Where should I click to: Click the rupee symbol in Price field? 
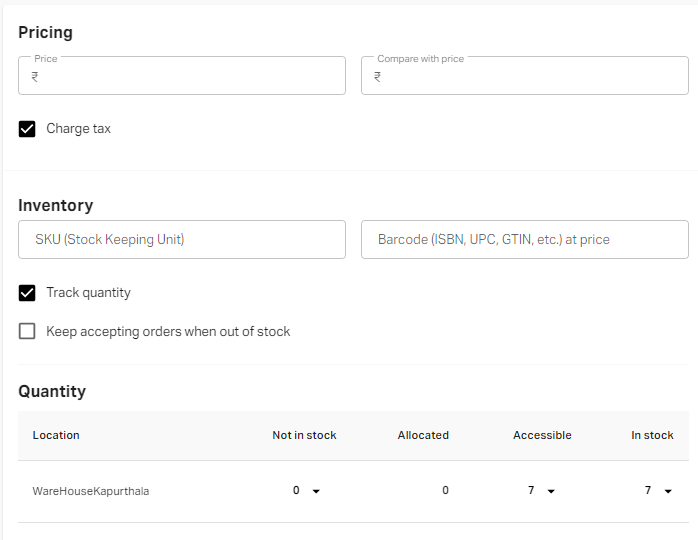[35, 77]
